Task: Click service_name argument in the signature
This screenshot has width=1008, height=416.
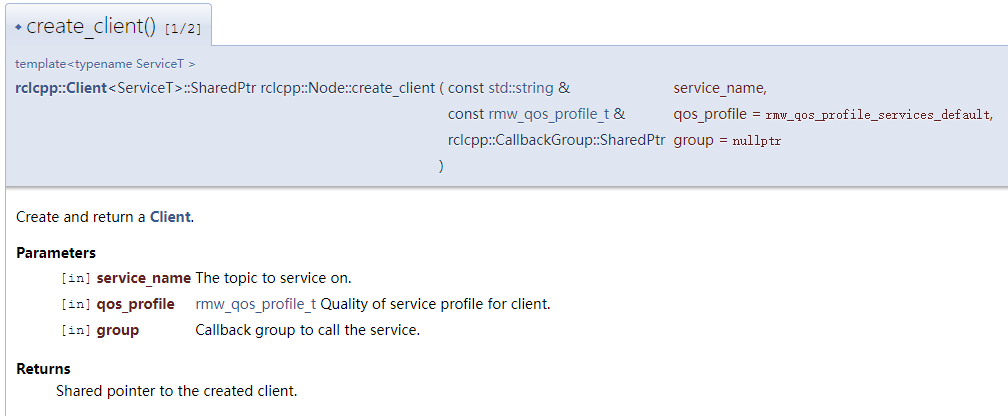Action: [x=720, y=88]
